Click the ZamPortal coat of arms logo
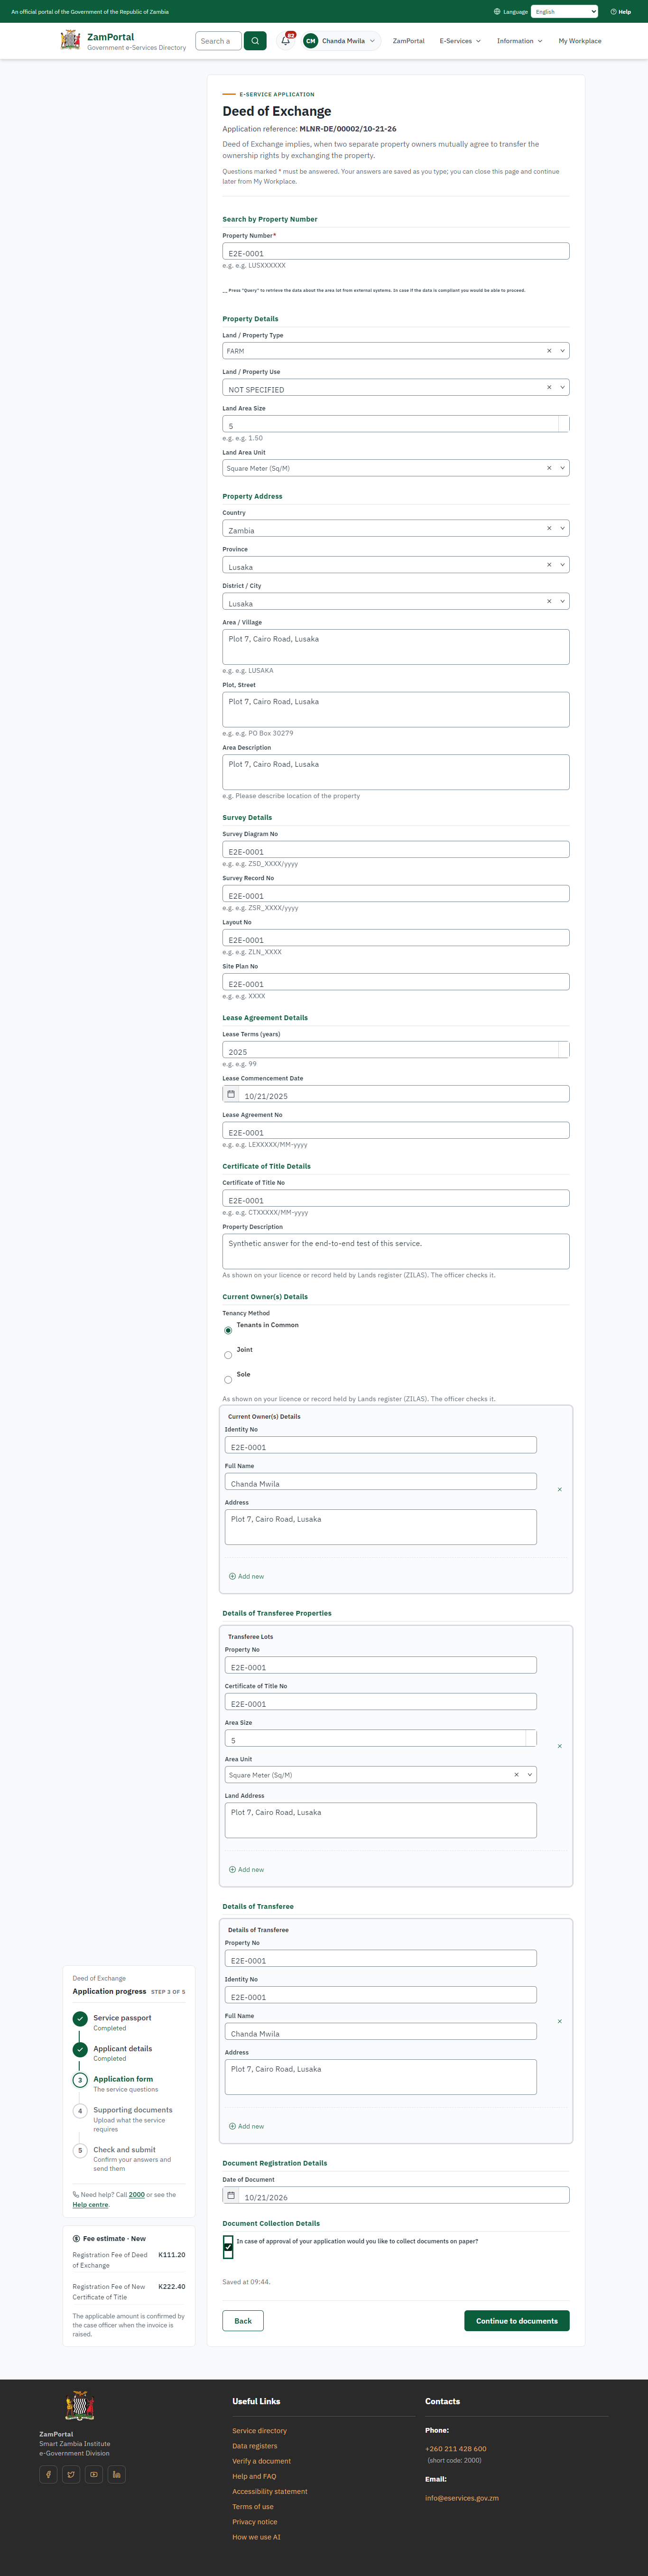This screenshot has width=648, height=2576. [x=70, y=40]
